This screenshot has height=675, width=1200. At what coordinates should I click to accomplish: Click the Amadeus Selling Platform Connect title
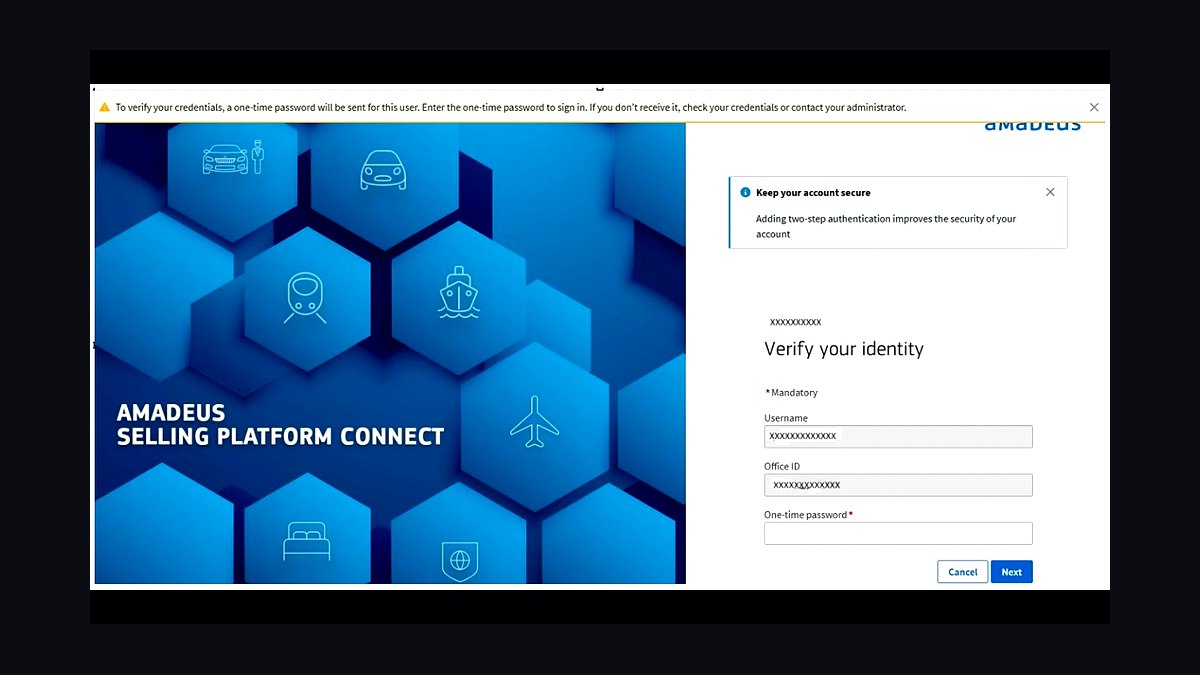pyautogui.click(x=280, y=425)
